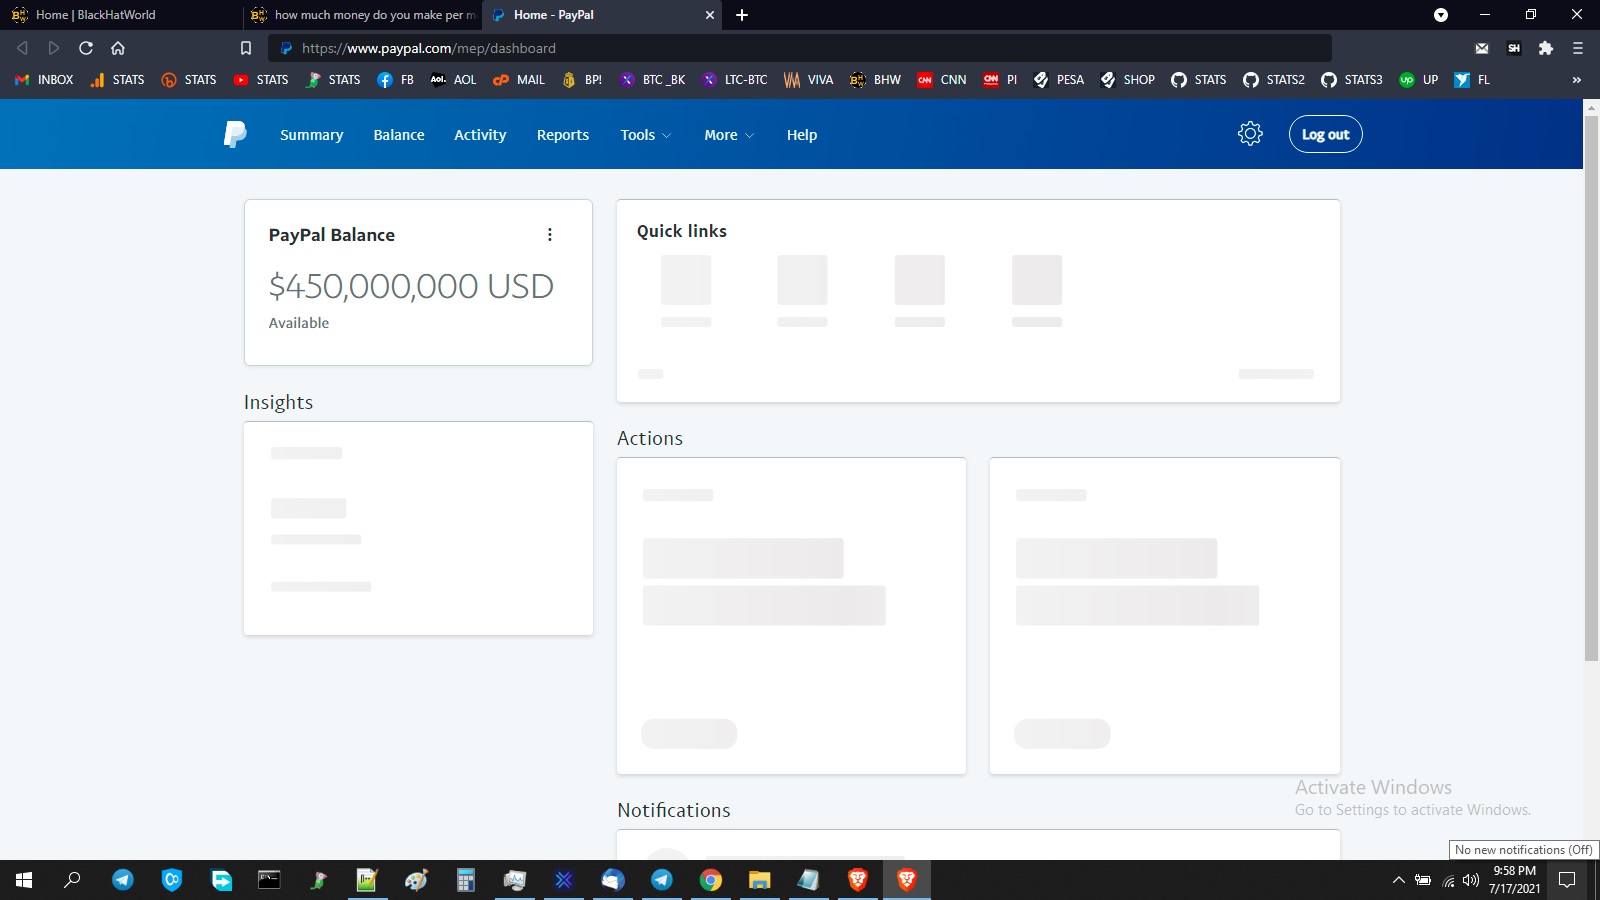
Task: Open File Explorer from the taskbar
Action: point(760,880)
